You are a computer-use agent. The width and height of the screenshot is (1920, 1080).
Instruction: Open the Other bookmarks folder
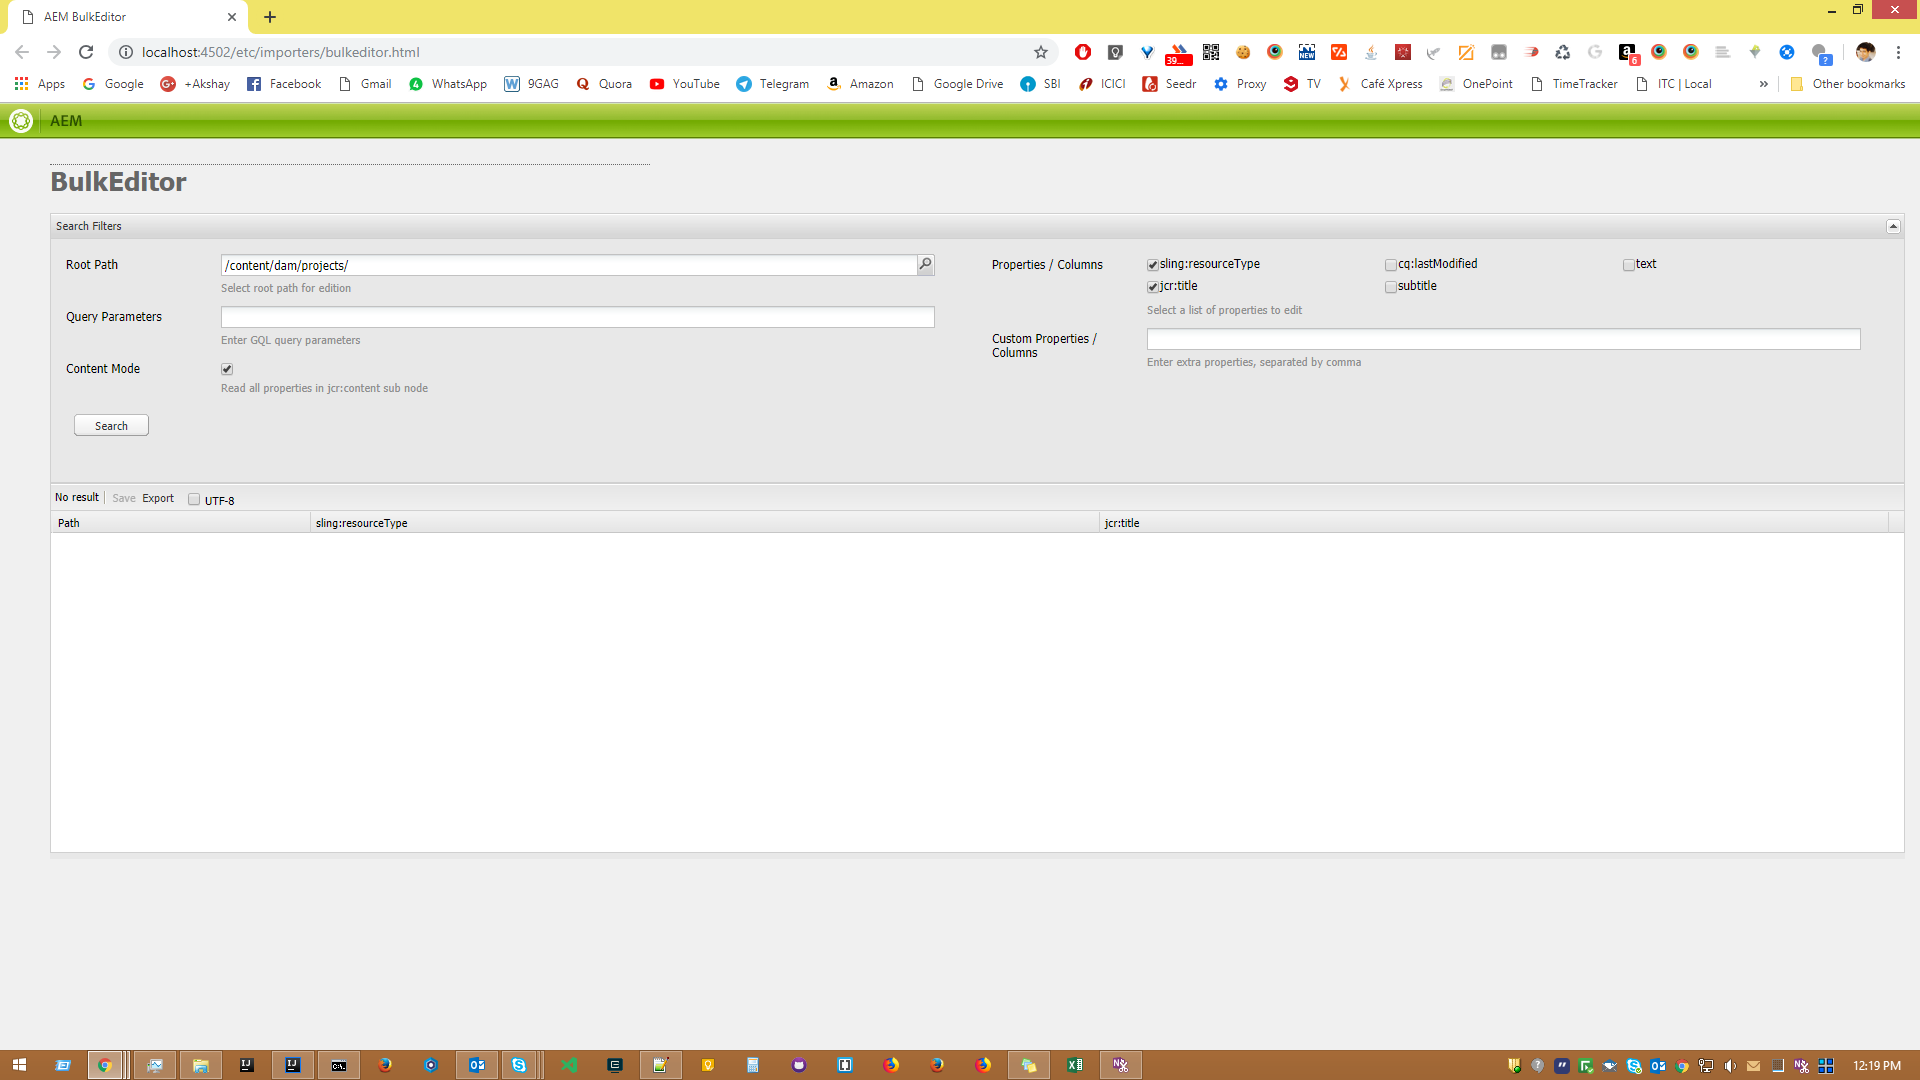click(1848, 84)
